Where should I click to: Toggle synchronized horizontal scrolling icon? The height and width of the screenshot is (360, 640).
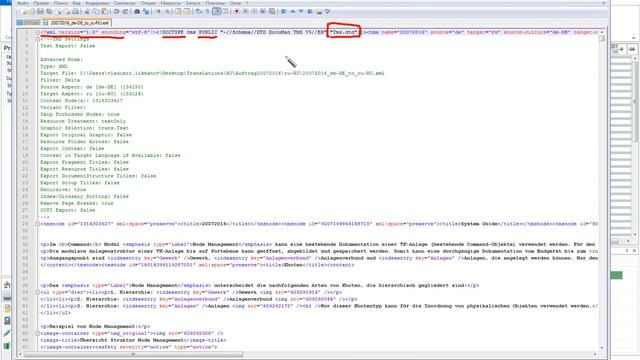187,11
